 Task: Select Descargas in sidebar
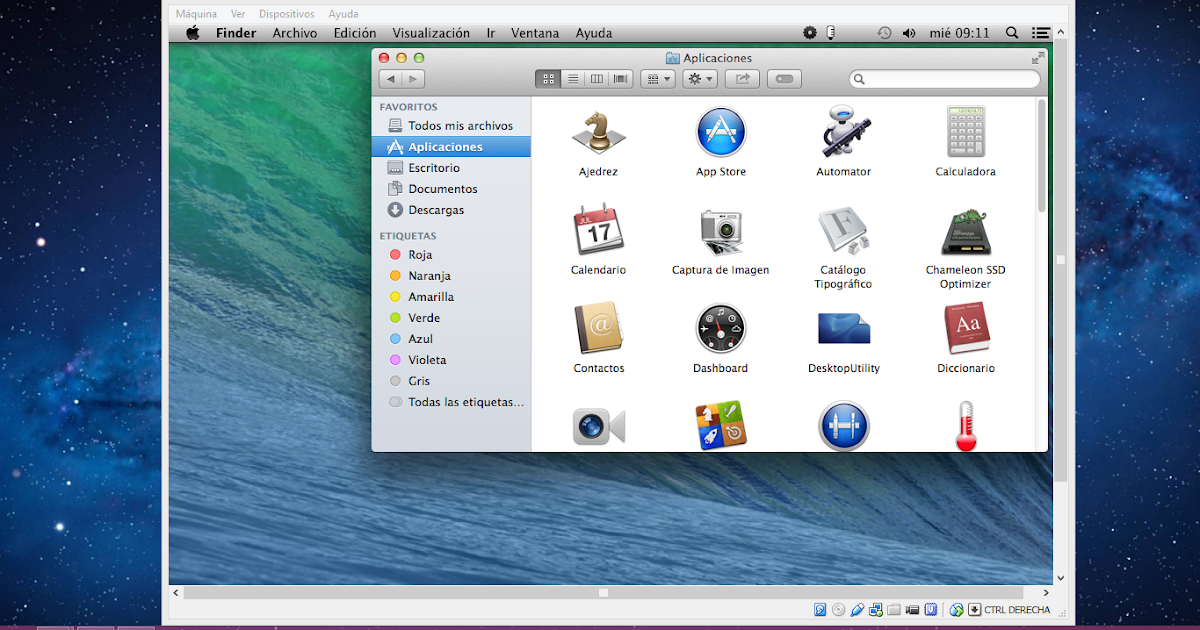click(451, 210)
